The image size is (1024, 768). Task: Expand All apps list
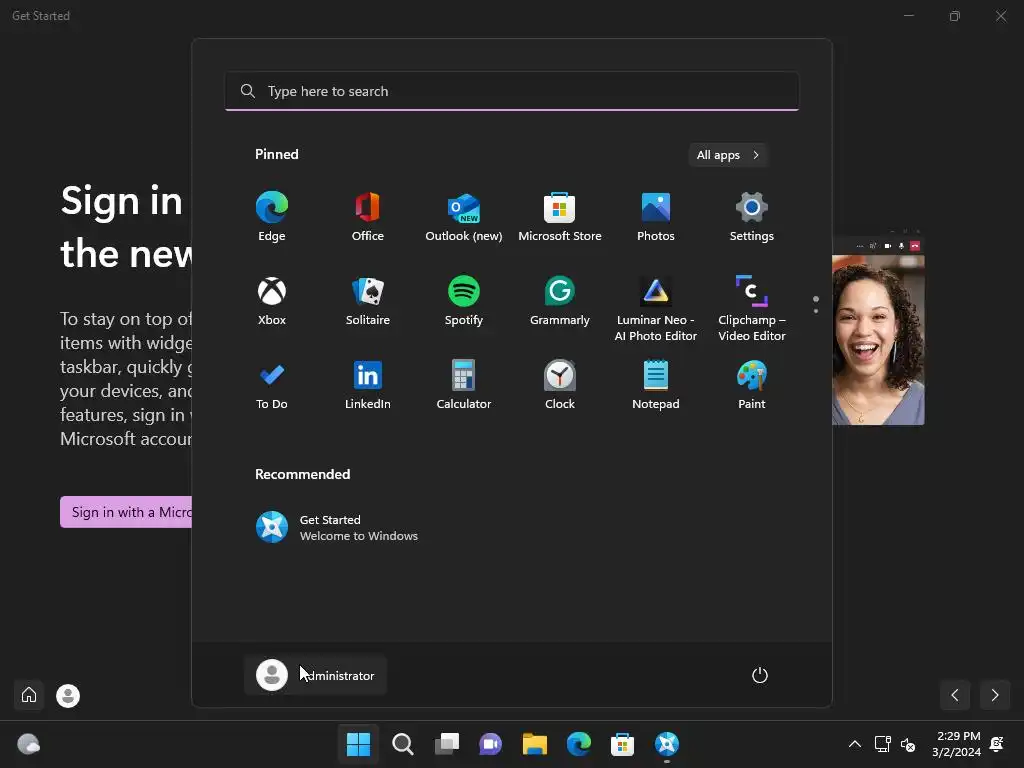tap(728, 155)
